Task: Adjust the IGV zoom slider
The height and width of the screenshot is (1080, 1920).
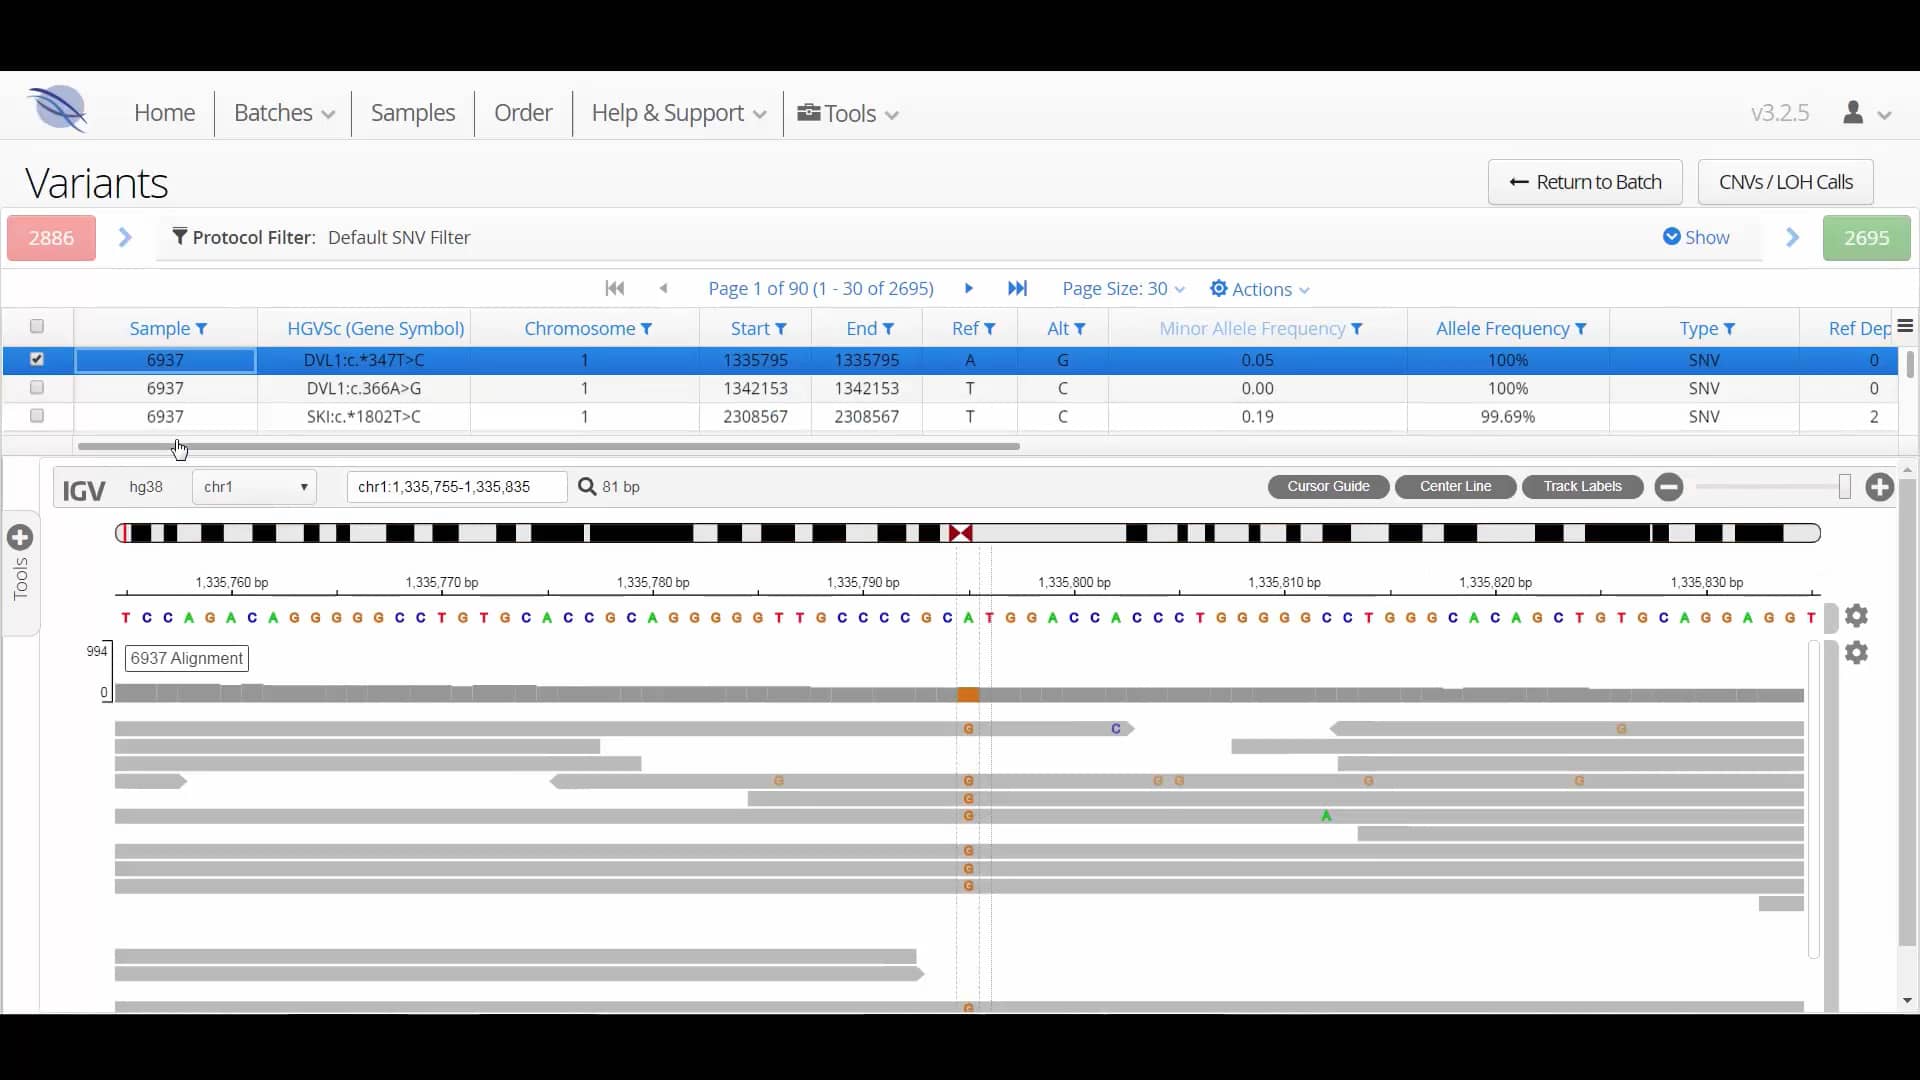Action: [1843, 487]
